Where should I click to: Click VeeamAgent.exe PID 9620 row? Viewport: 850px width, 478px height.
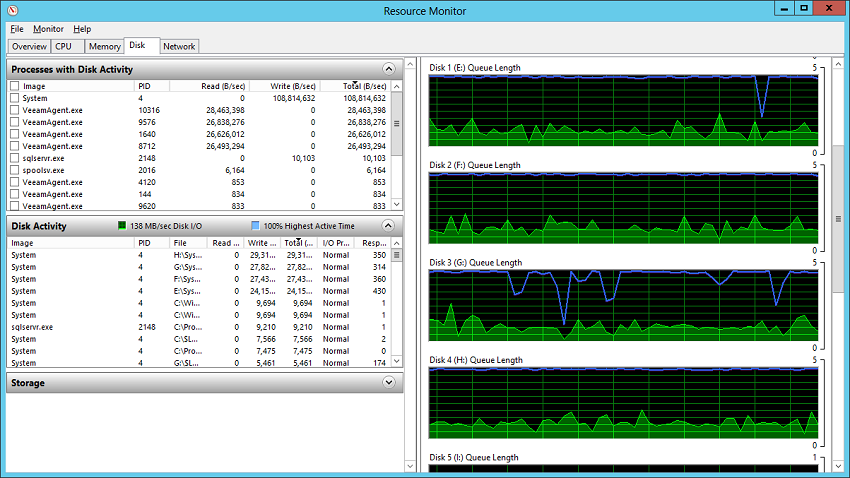(199, 206)
